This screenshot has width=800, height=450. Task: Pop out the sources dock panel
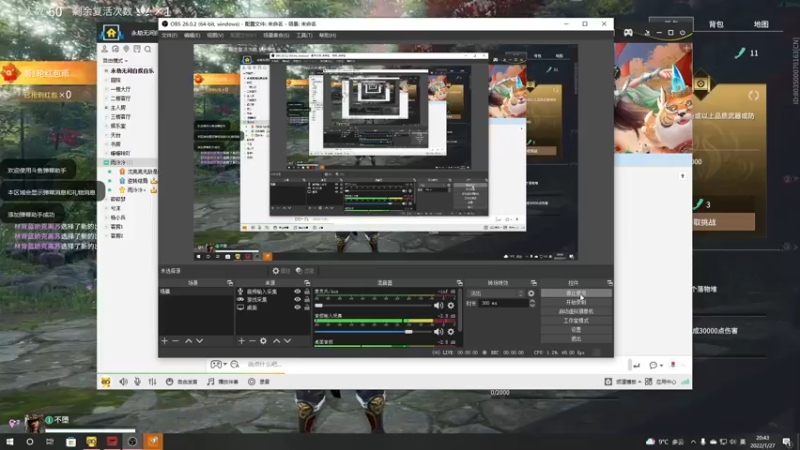(x=307, y=283)
